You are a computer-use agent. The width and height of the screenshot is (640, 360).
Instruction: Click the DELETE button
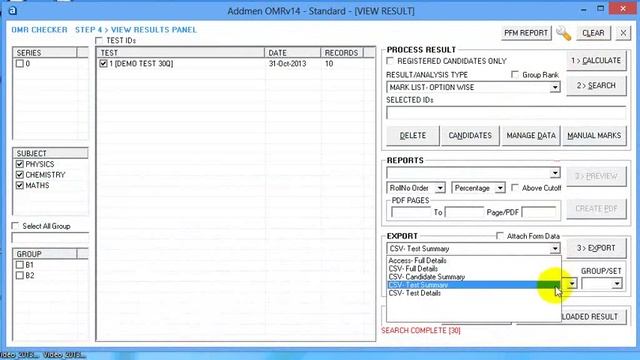click(x=413, y=136)
